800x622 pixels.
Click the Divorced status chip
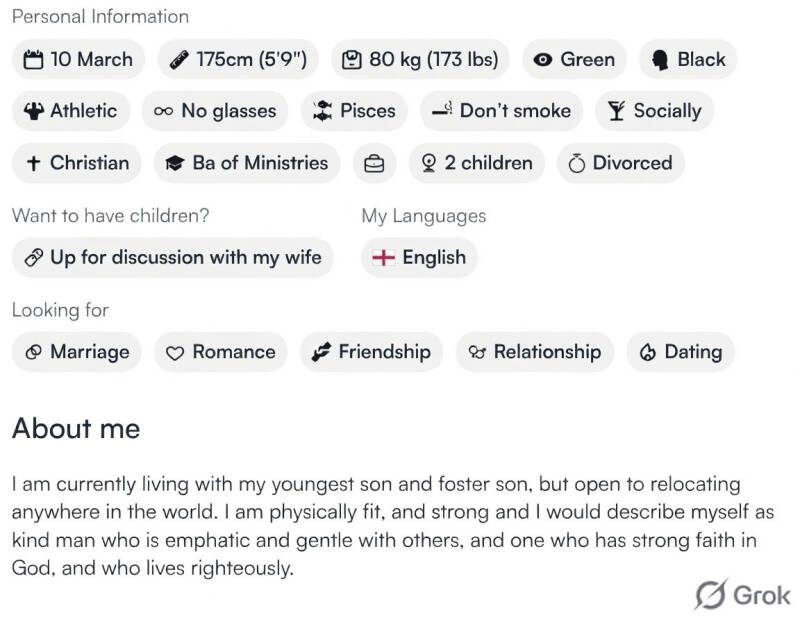click(620, 163)
